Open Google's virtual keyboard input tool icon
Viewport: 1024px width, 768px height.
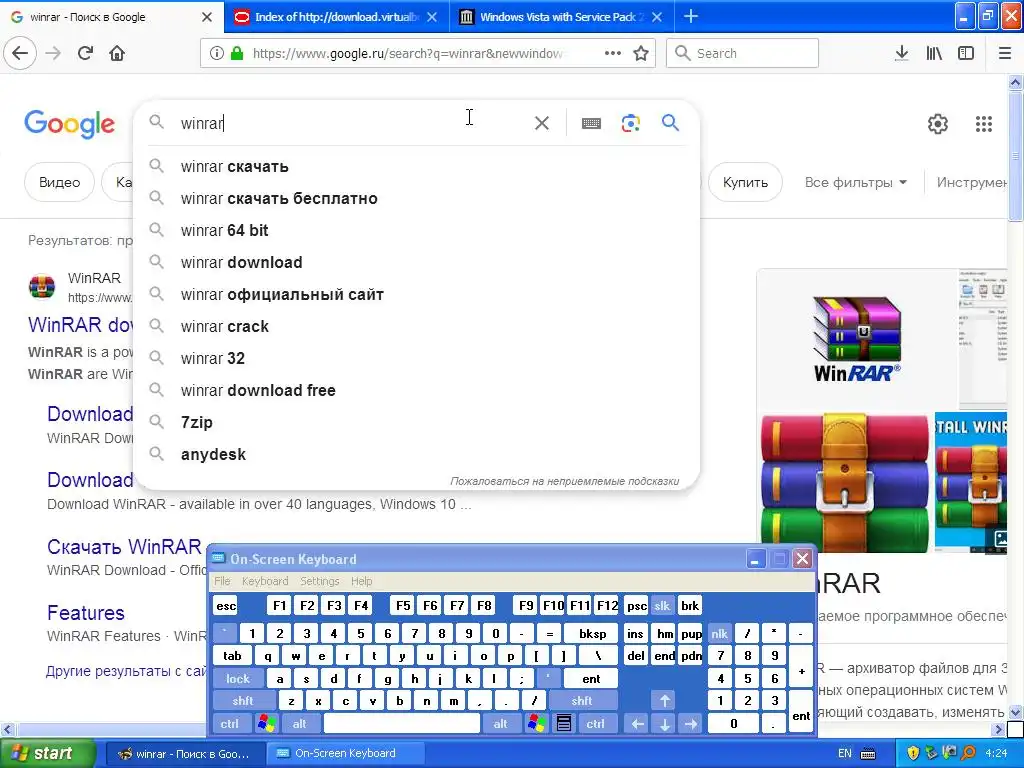click(591, 123)
